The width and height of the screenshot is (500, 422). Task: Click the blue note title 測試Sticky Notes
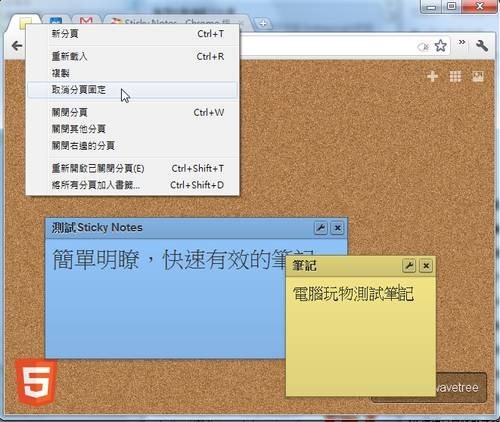coord(97,228)
